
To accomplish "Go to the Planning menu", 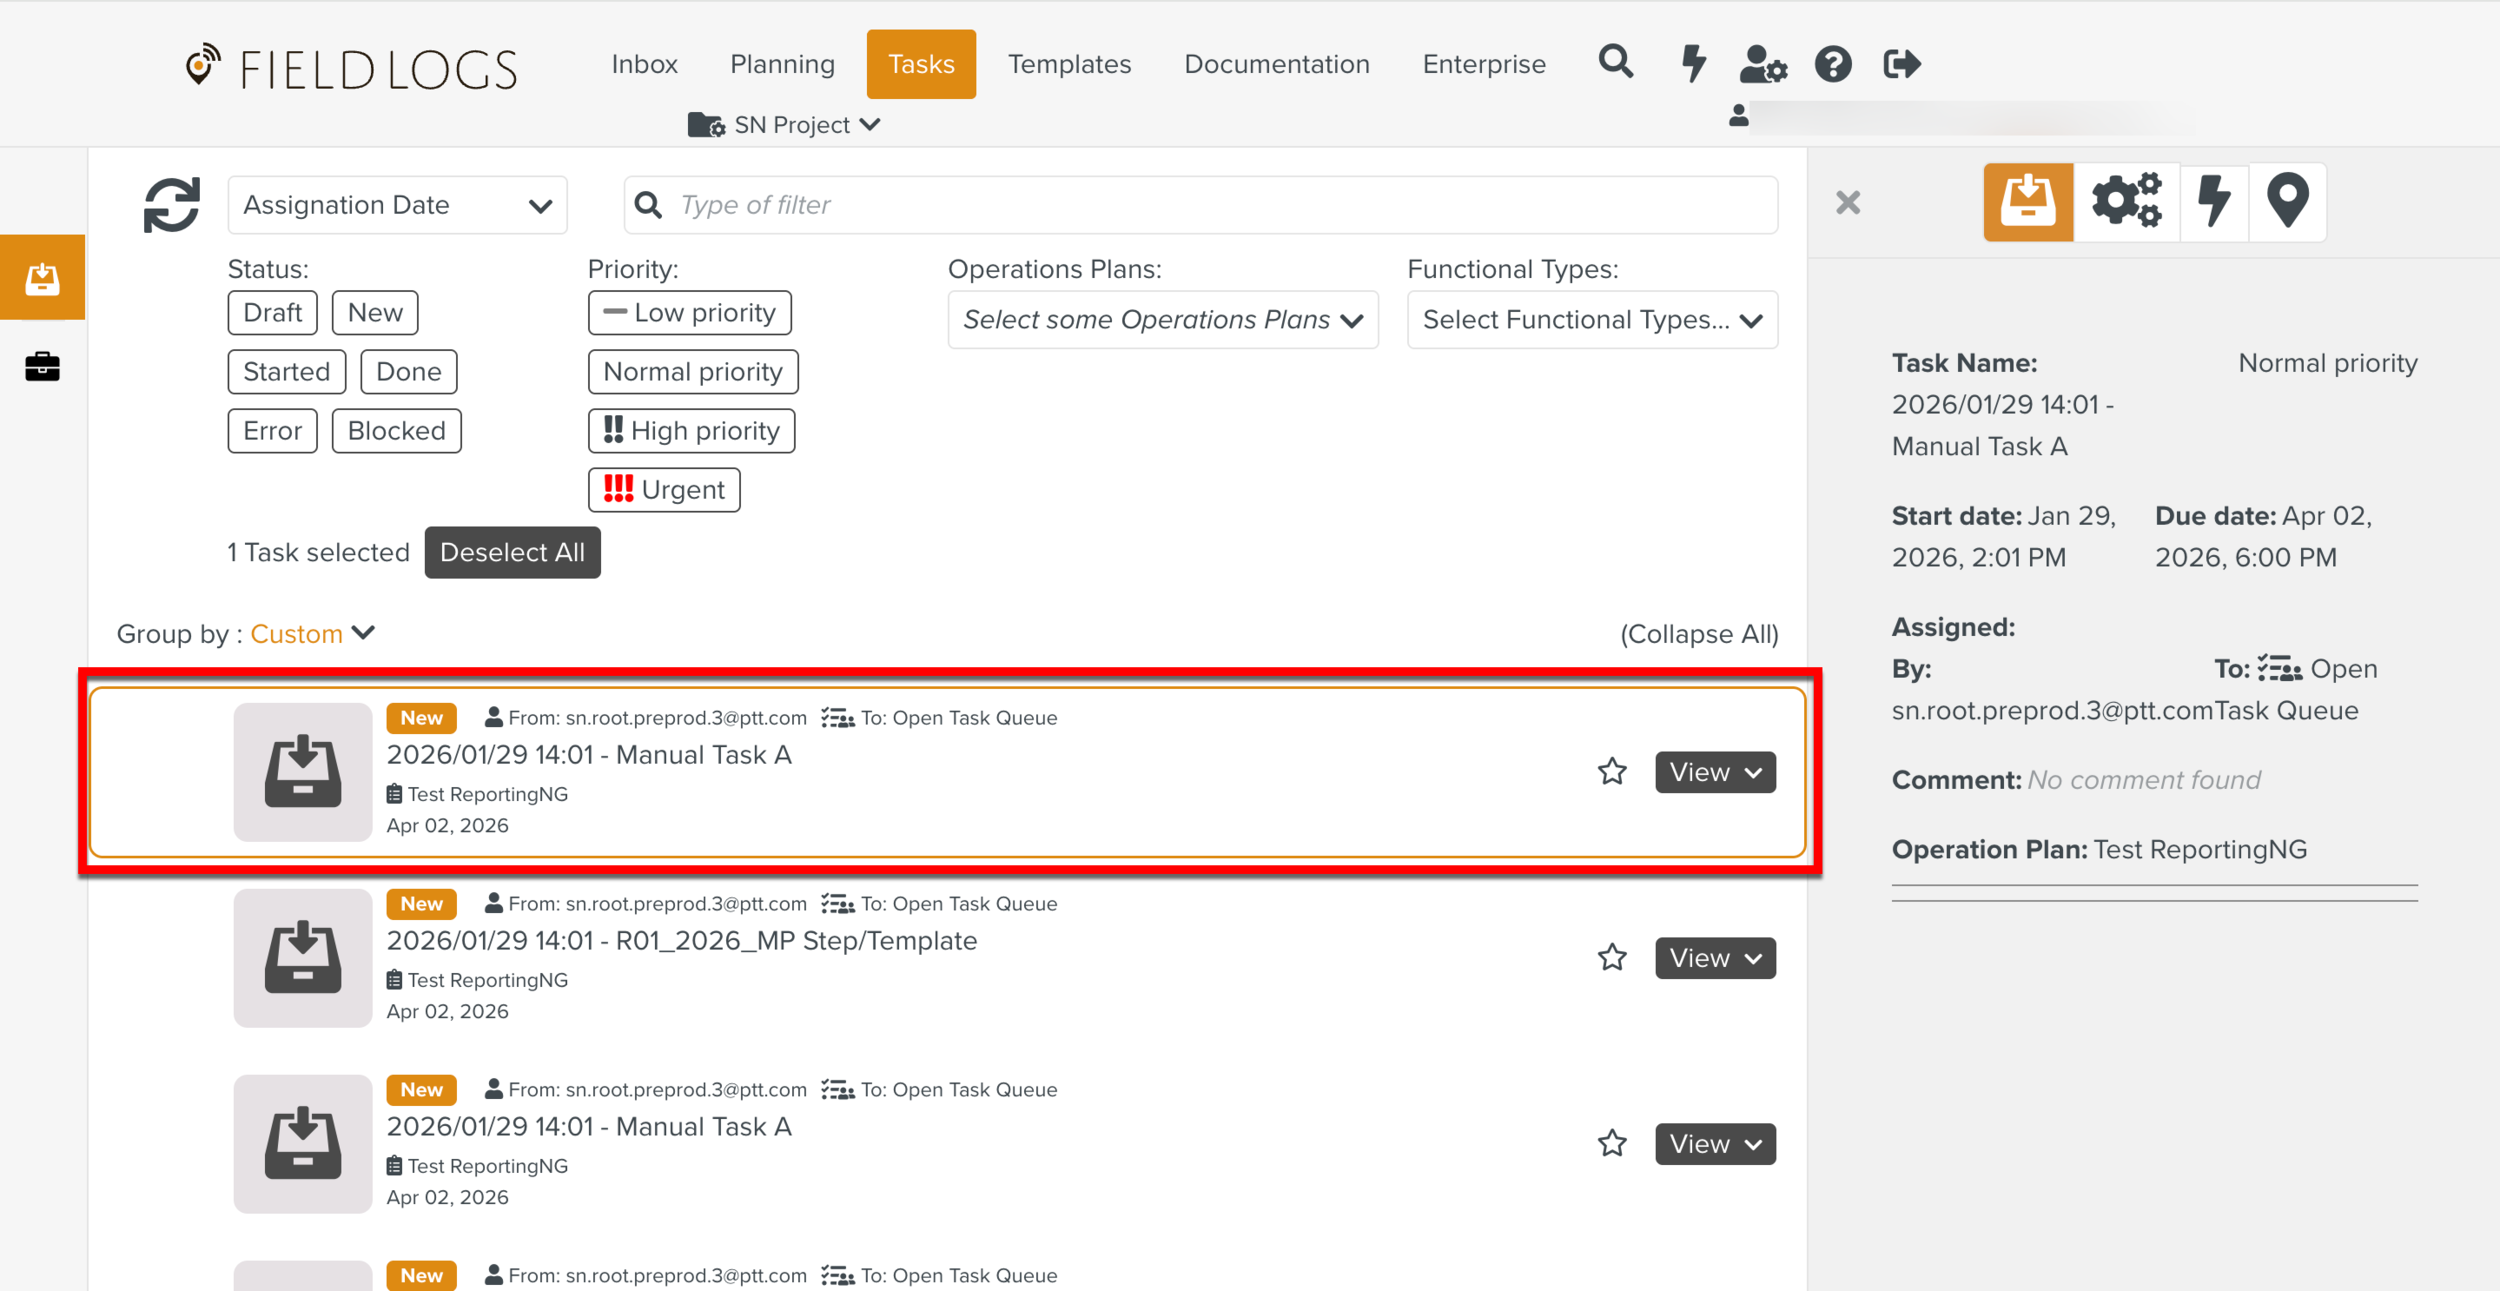I will tap(782, 64).
